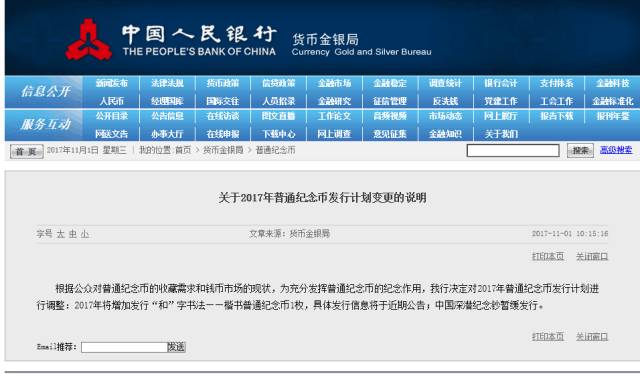Go to the 支付体系 page
This screenshot has width=640, height=374.
point(557,83)
